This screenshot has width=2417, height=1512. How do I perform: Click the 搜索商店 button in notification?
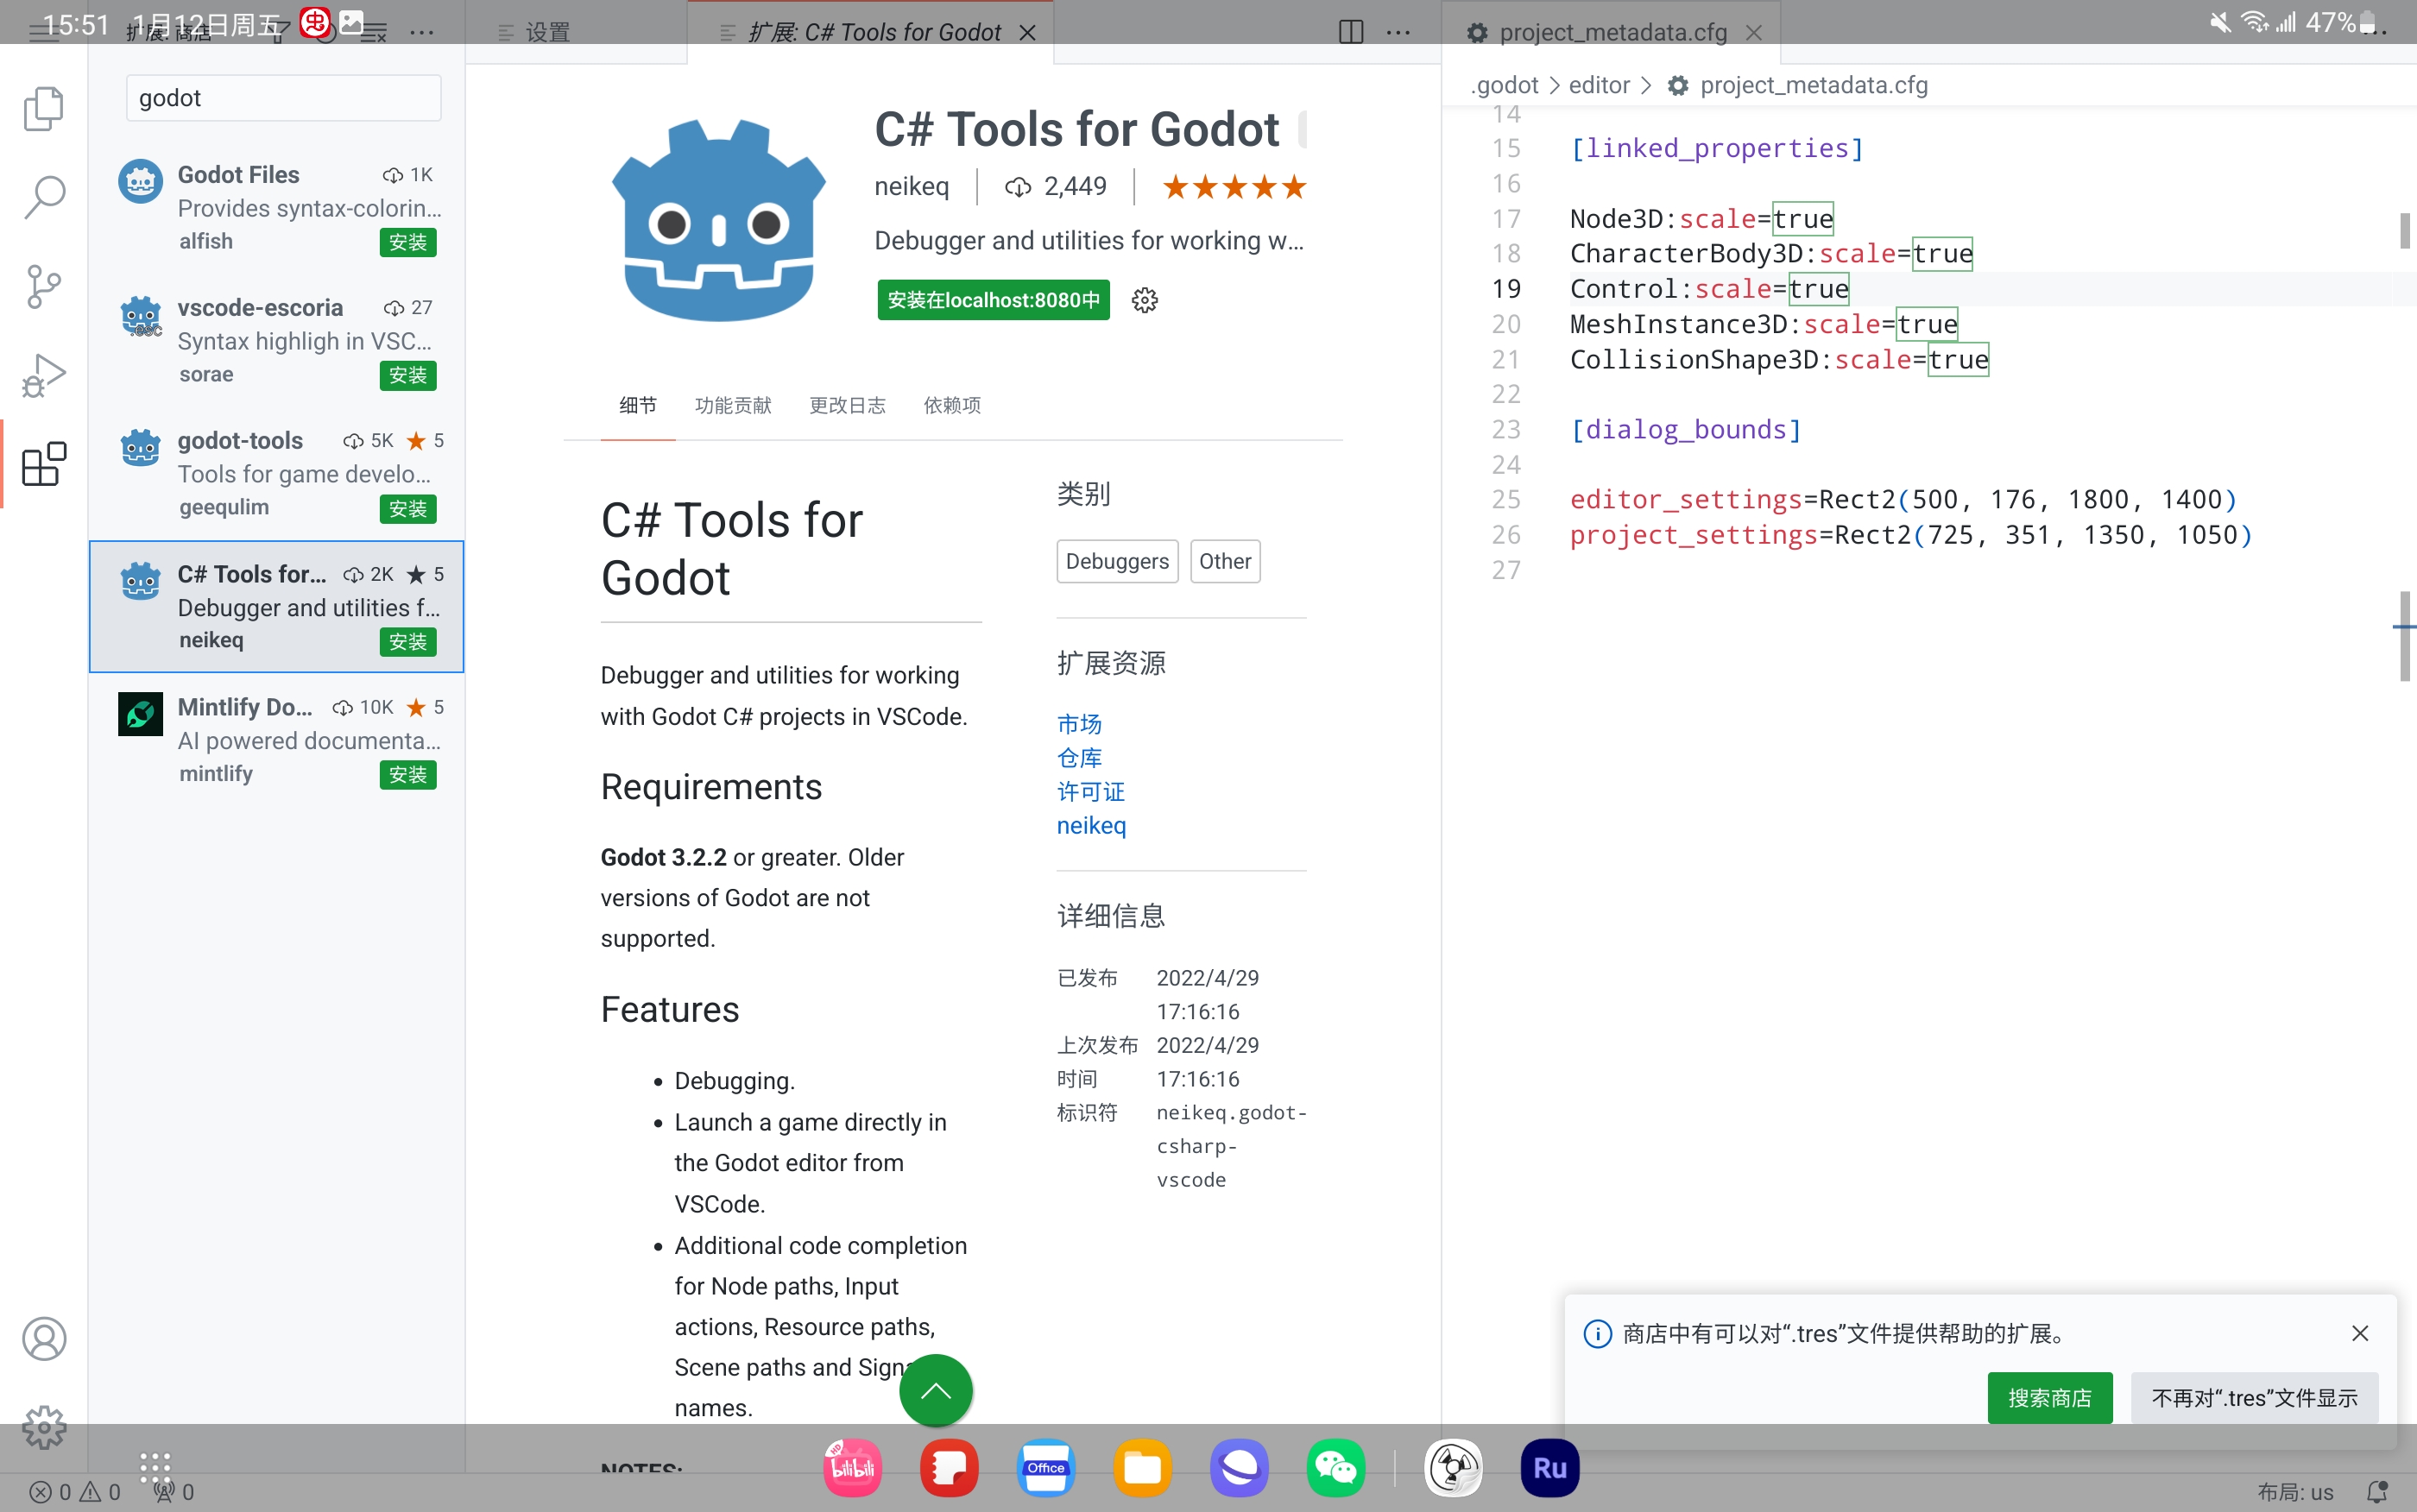(2050, 1398)
